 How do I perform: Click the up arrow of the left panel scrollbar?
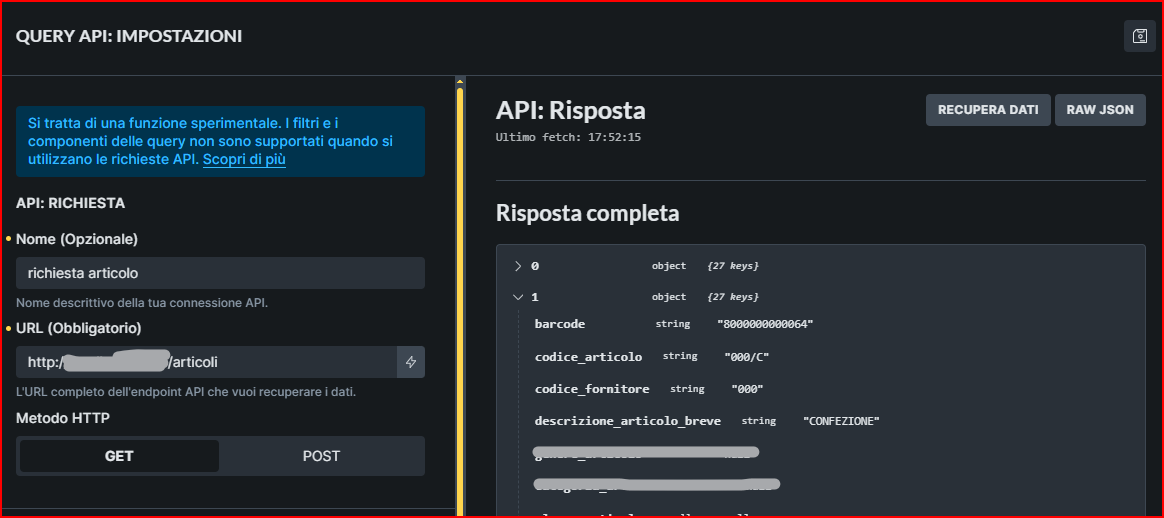point(460,82)
